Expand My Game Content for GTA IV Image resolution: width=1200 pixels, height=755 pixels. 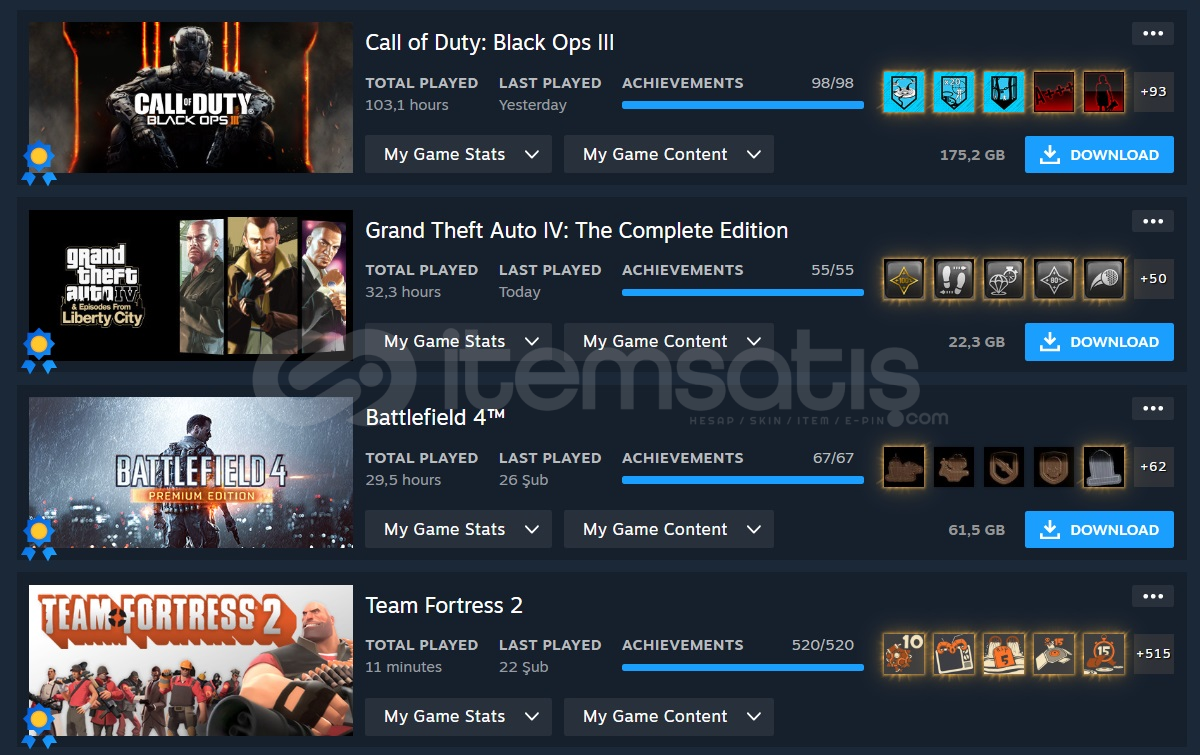(x=669, y=341)
